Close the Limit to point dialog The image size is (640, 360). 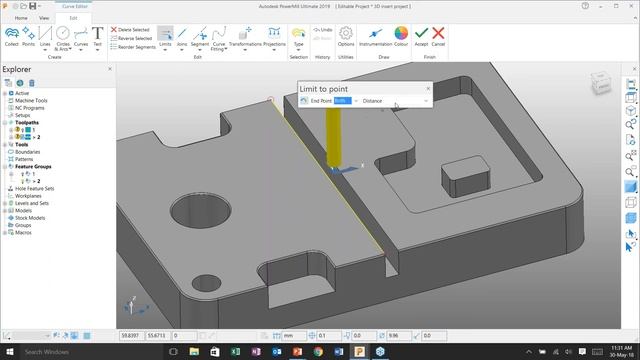pos(428,89)
